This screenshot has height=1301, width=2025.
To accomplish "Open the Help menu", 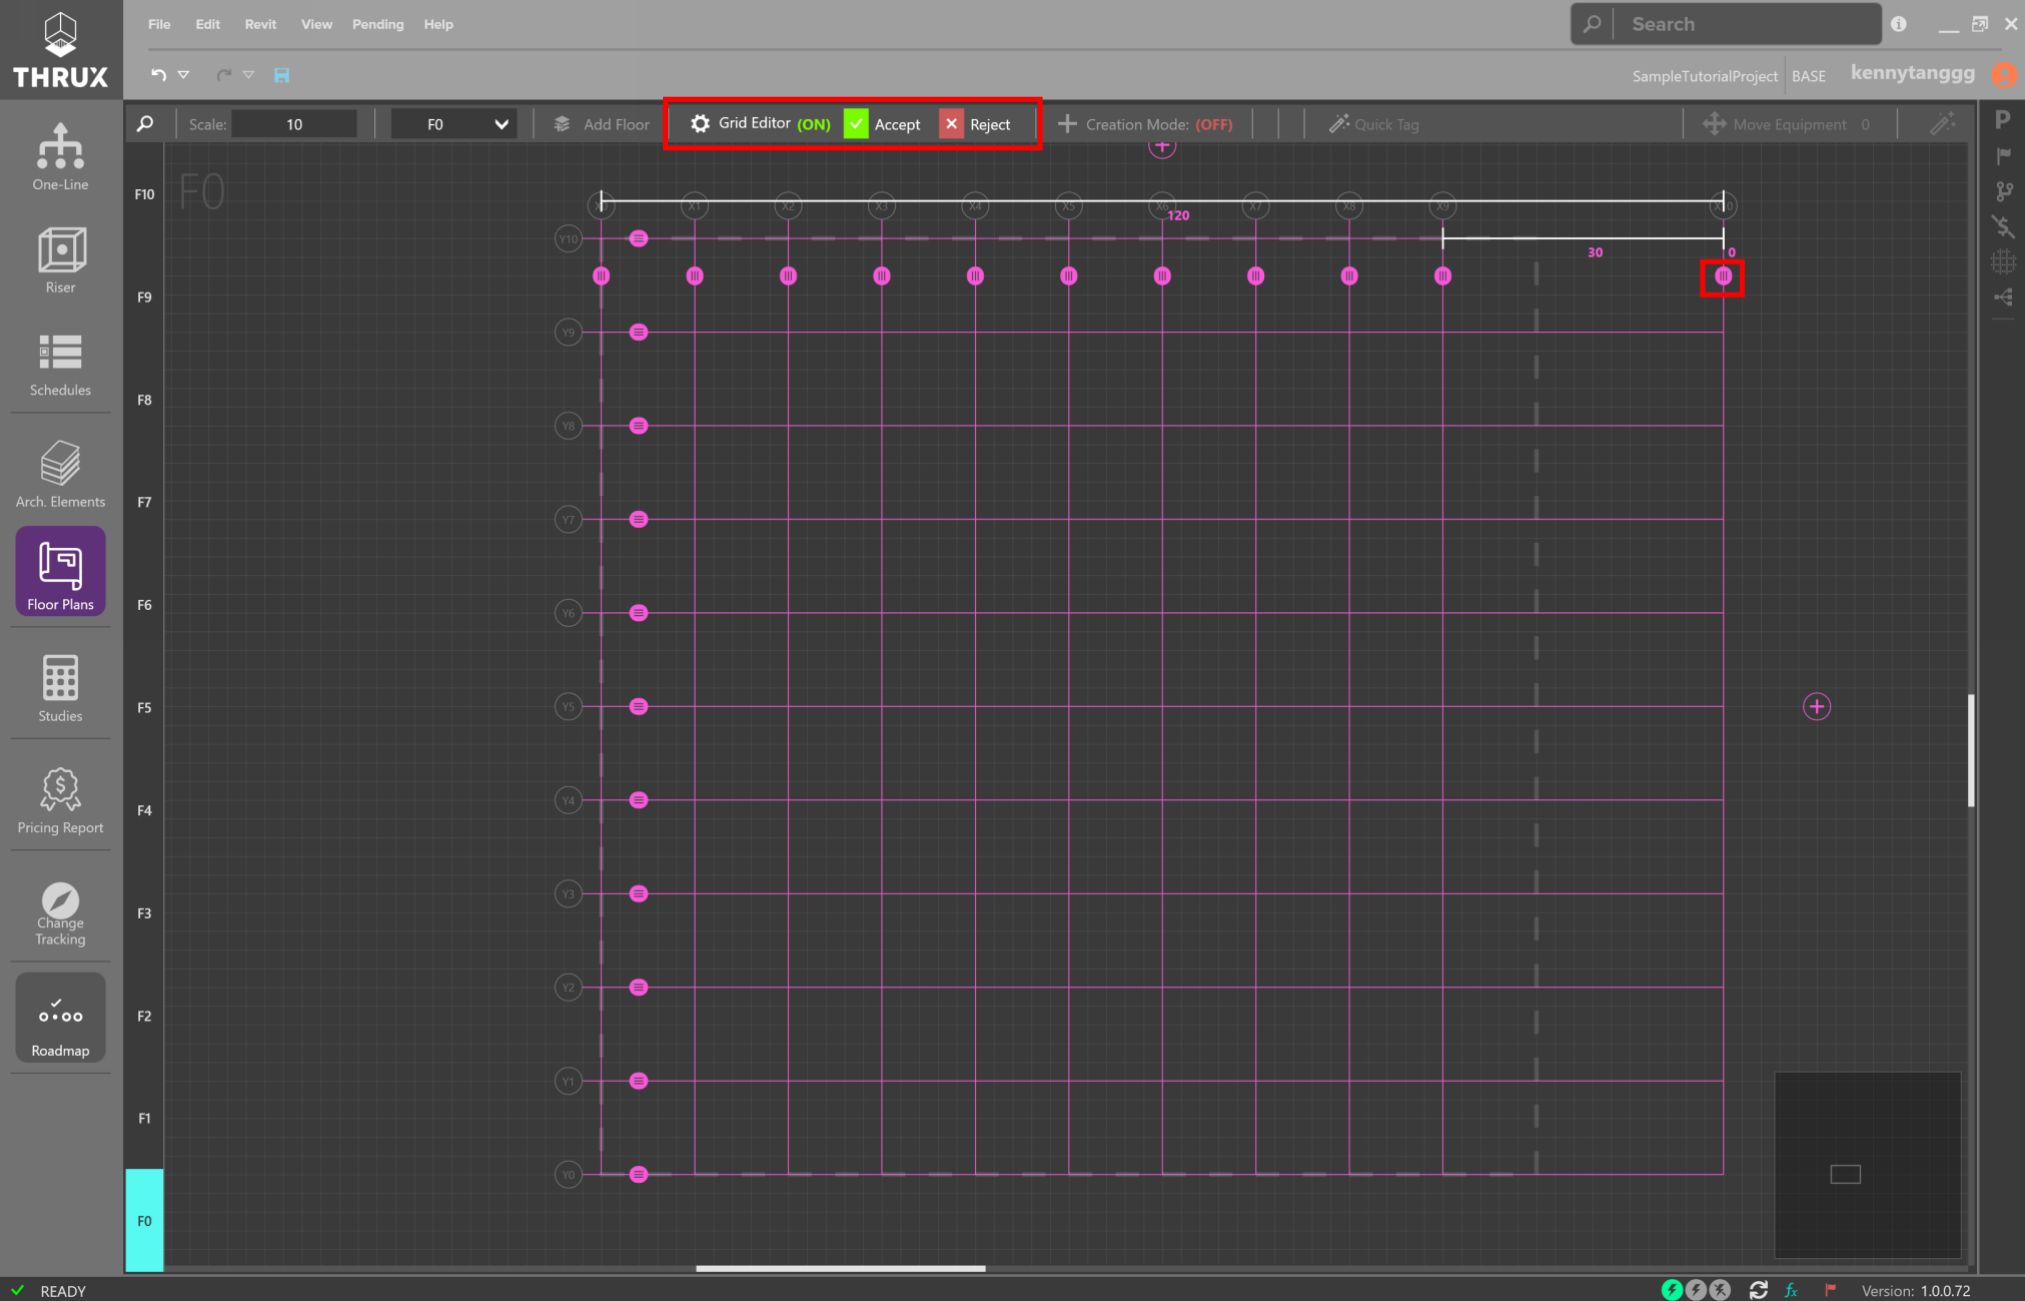I will point(438,24).
